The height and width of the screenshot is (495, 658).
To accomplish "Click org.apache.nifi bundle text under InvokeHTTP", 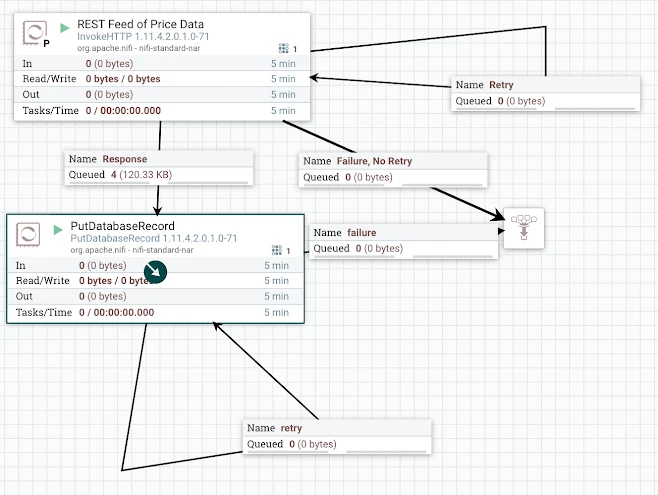I will point(138,48).
